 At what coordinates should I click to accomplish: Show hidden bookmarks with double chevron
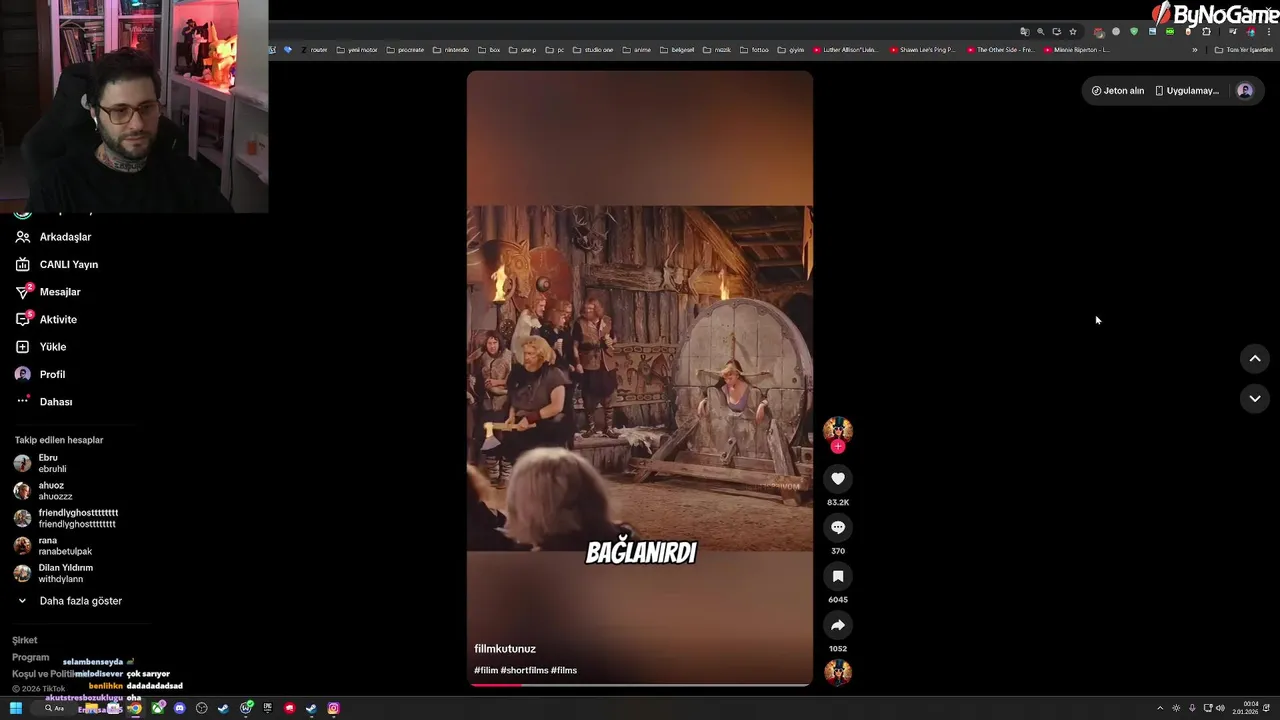[1194, 50]
